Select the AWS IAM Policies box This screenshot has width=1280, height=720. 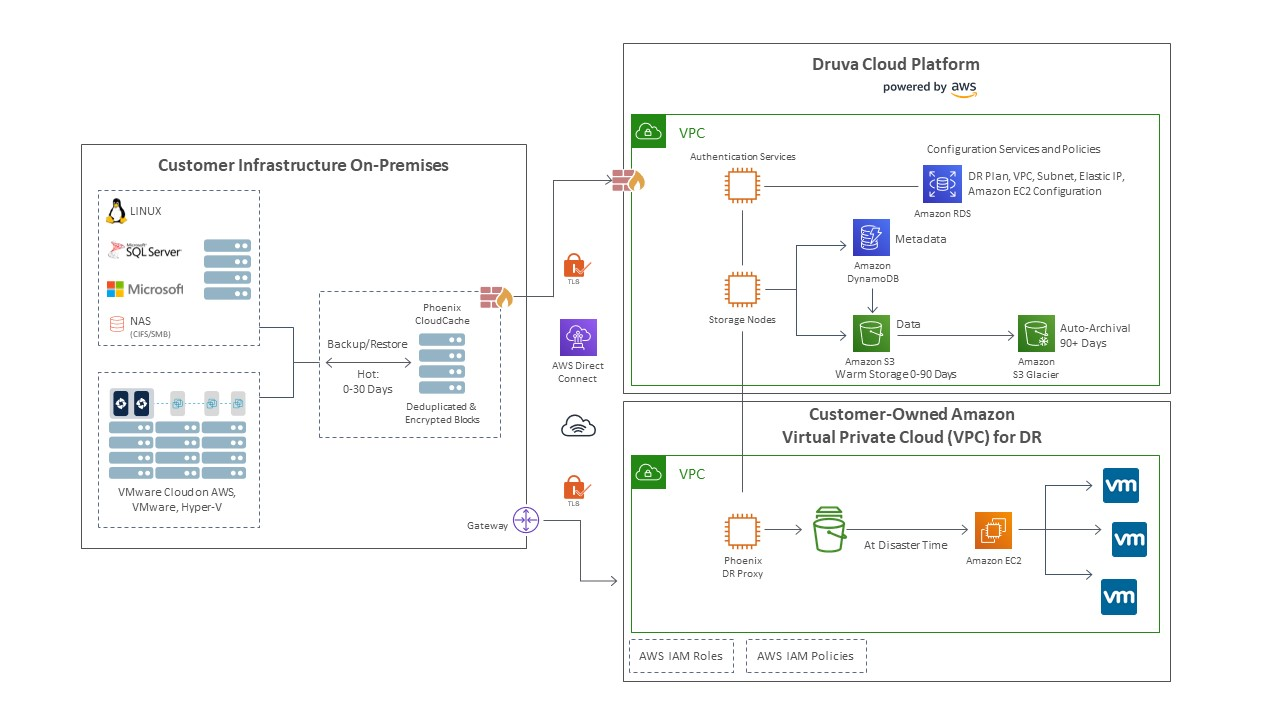[805, 656]
